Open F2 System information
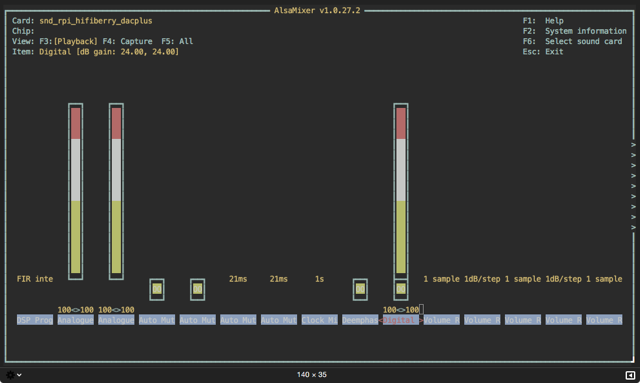 tap(574, 31)
